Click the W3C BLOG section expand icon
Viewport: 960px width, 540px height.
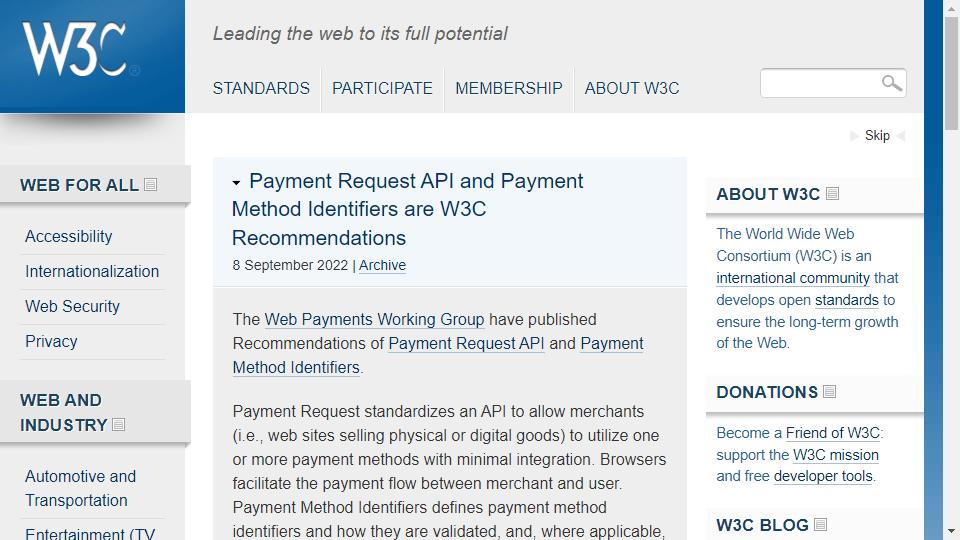pyautogui.click(x=820, y=524)
